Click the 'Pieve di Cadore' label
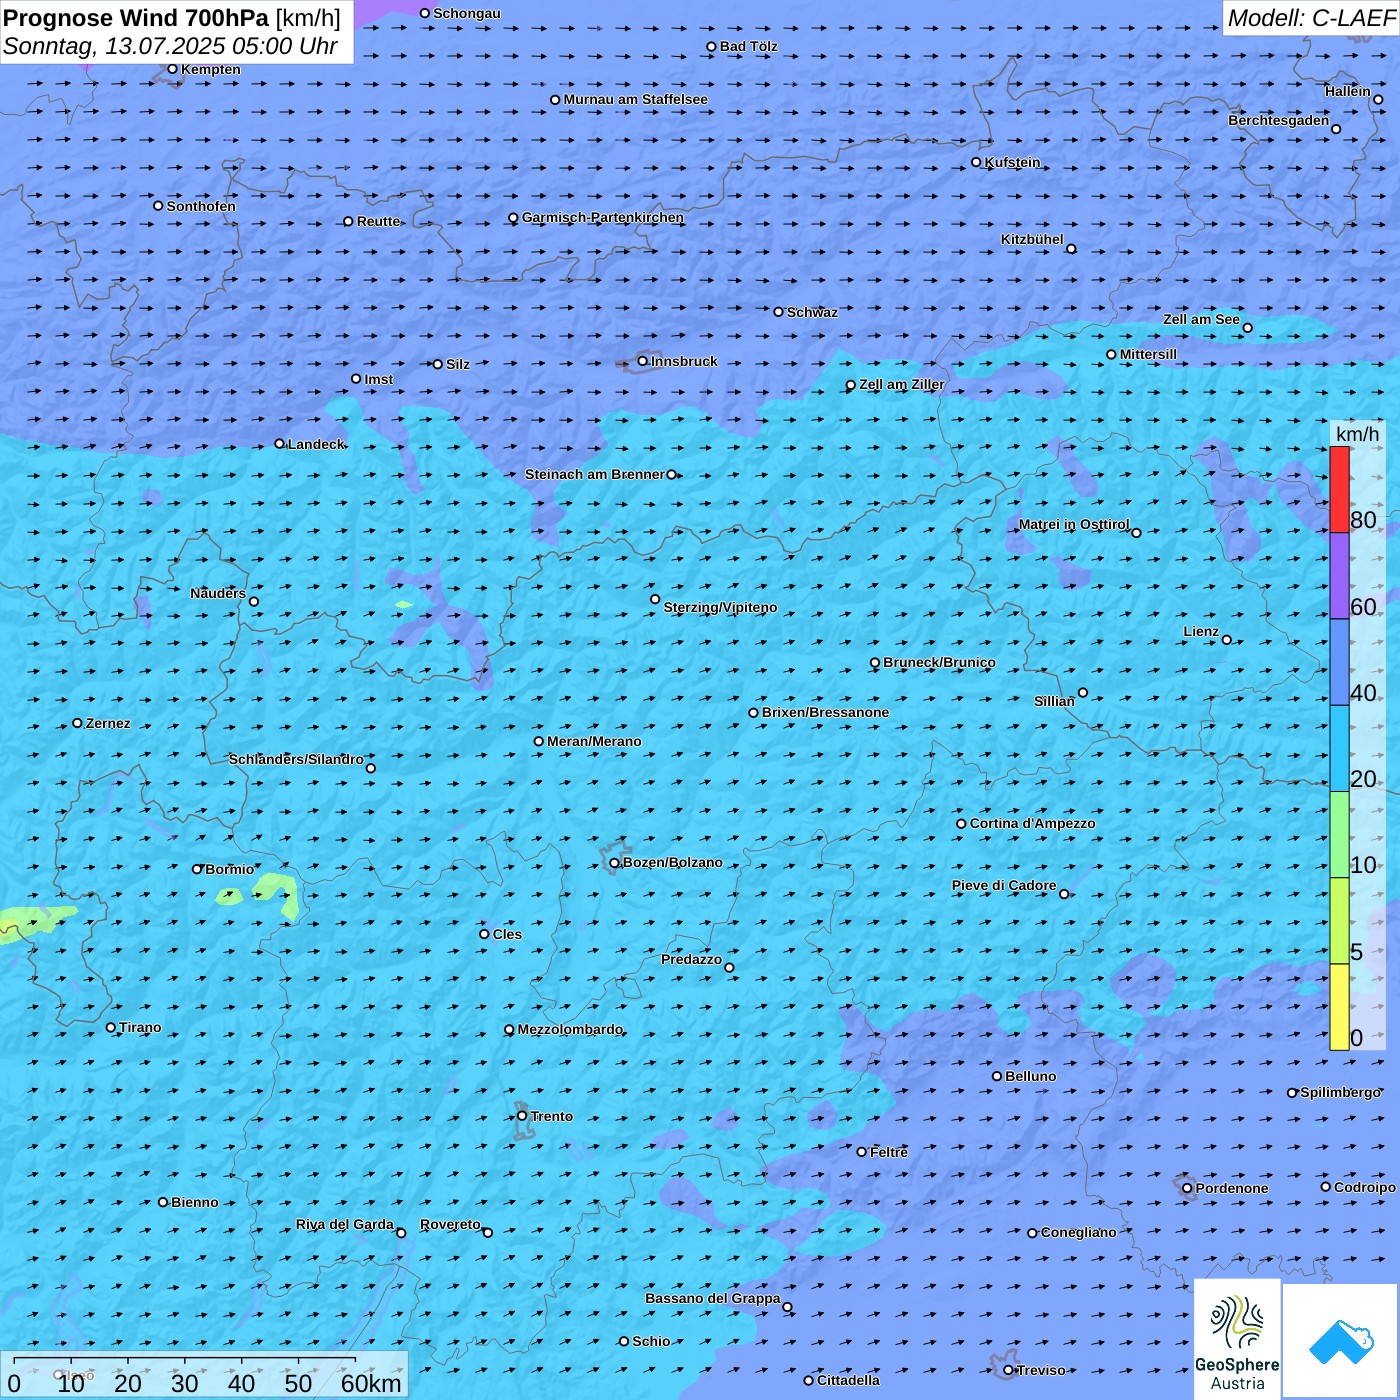The width and height of the screenshot is (1400, 1400). click(x=1004, y=885)
